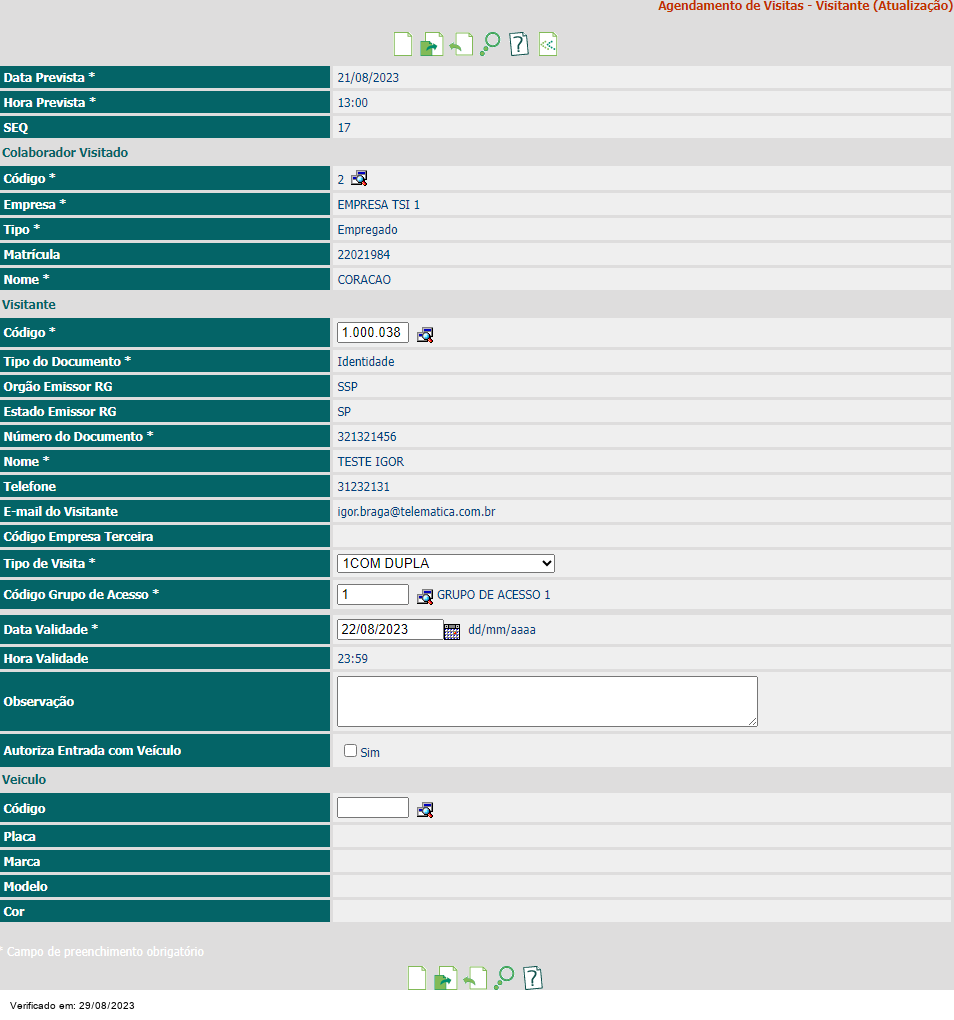Click the Cor label
954x1020 pixels.
(14, 912)
